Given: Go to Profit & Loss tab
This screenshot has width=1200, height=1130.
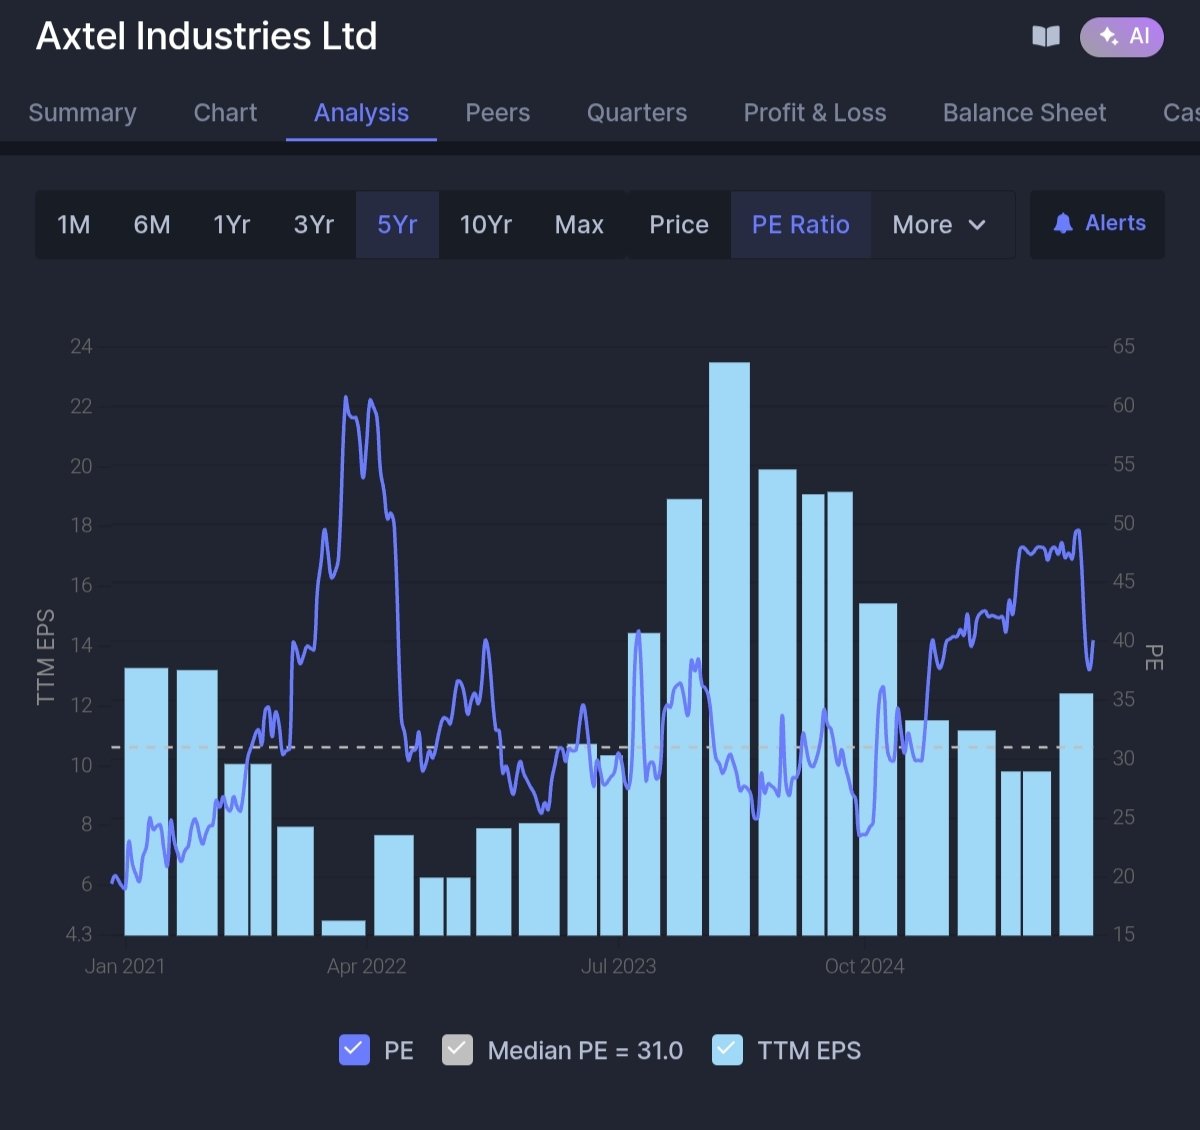Looking at the screenshot, I should point(815,113).
